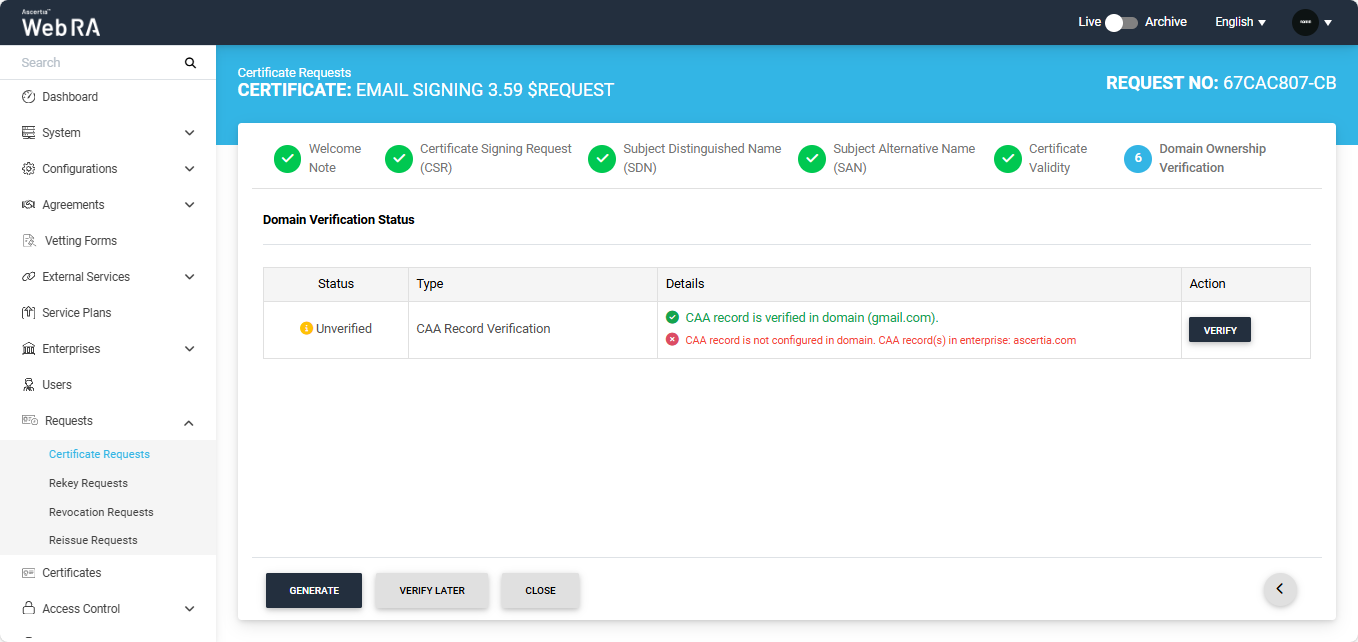The height and width of the screenshot is (642, 1358).
Task: Click the Certificate Requests breadcrumb link
Action: pos(294,73)
